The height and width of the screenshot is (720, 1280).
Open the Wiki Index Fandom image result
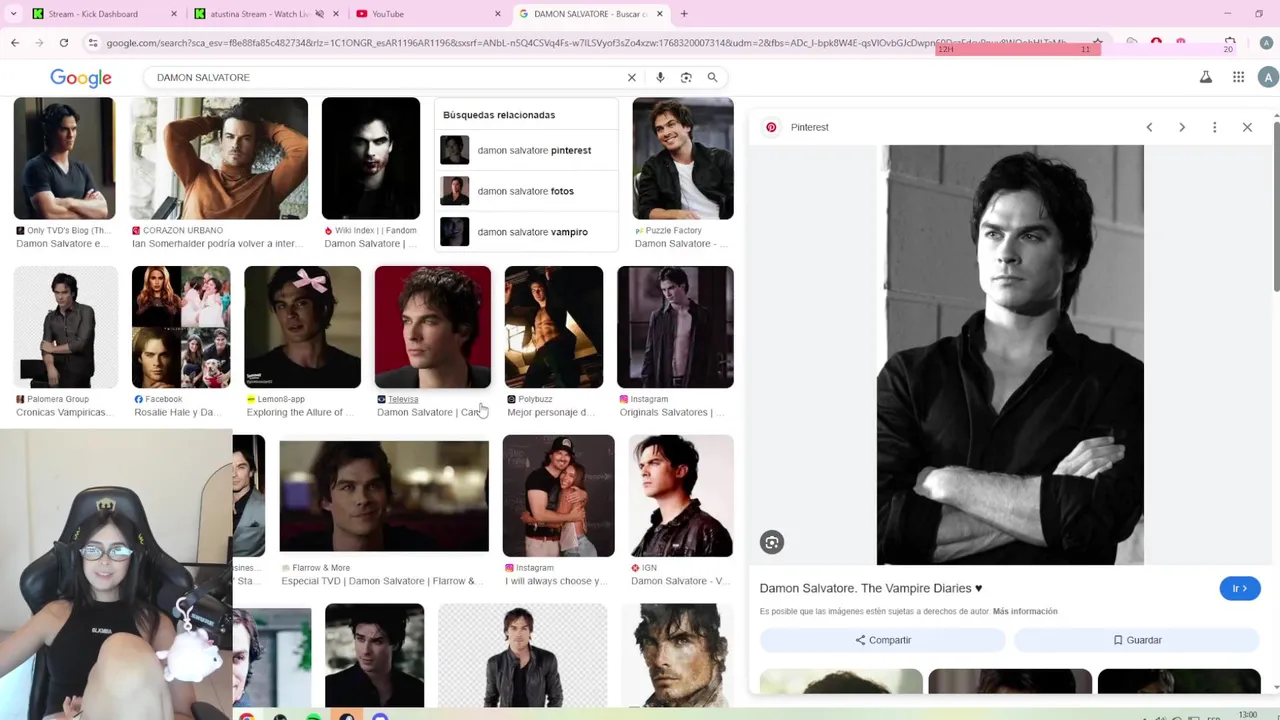tap(371, 158)
